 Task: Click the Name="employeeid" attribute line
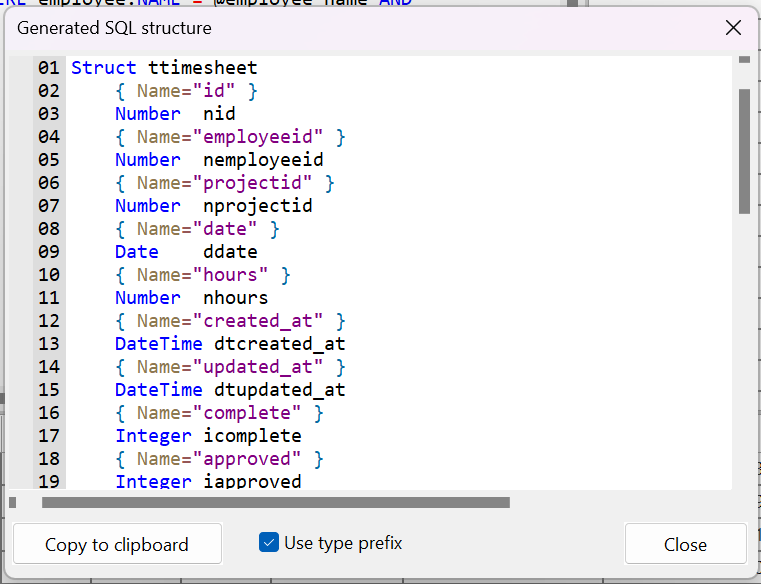[231, 137]
